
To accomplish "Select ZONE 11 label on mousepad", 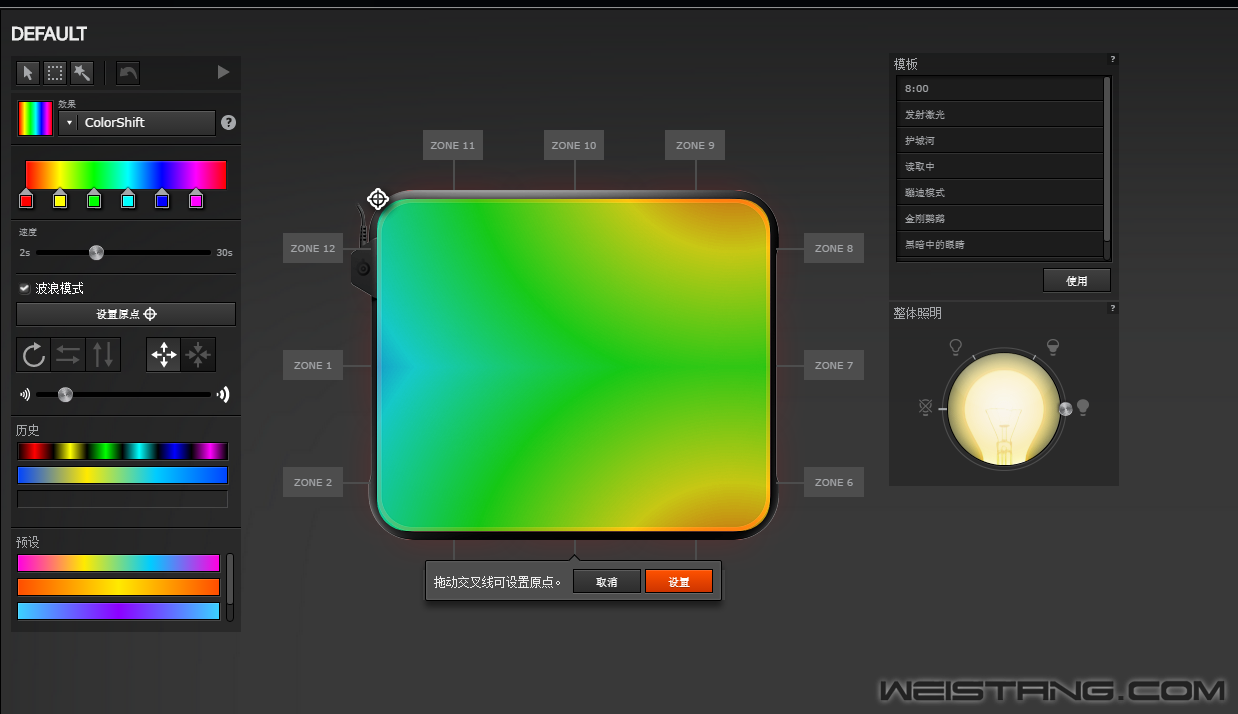I will tap(452, 145).
